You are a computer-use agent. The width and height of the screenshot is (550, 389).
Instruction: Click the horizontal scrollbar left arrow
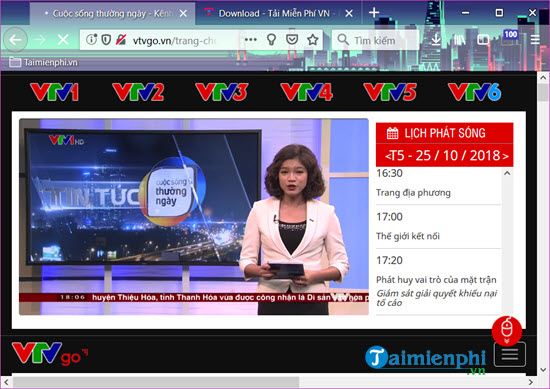click(x=6, y=382)
